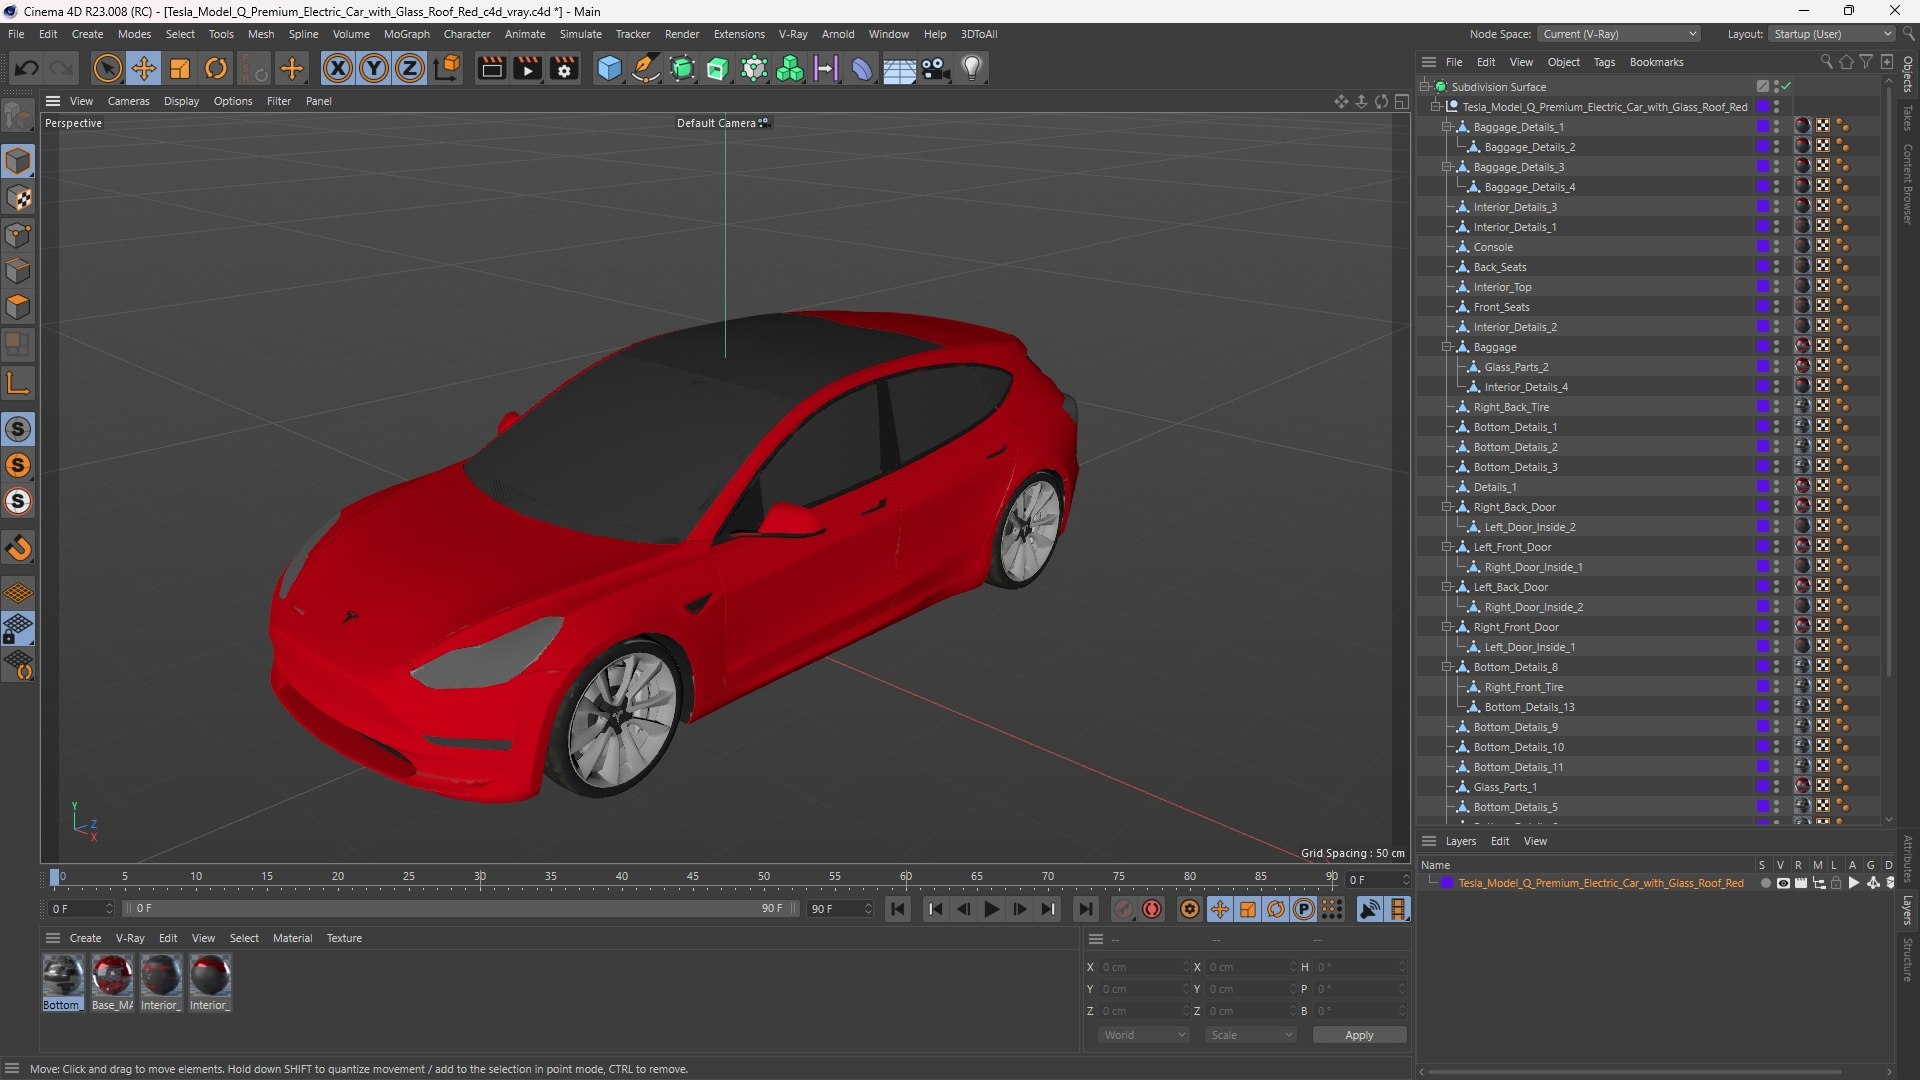This screenshot has width=1920, height=1080.
Task: Click the end frame 90 F field
Action: point(840,909)
